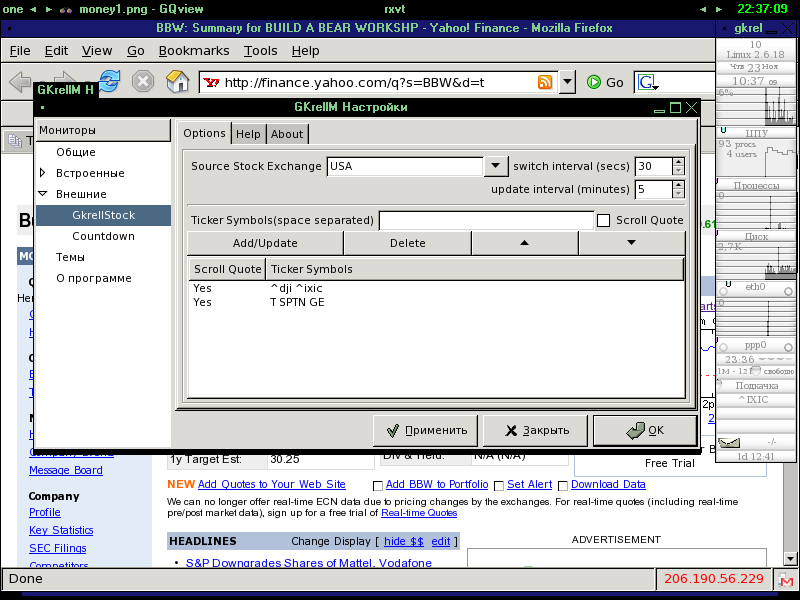The image size is (800, 600).
Task: Check the Set Alert checkbox
Action: coord(499,486)
